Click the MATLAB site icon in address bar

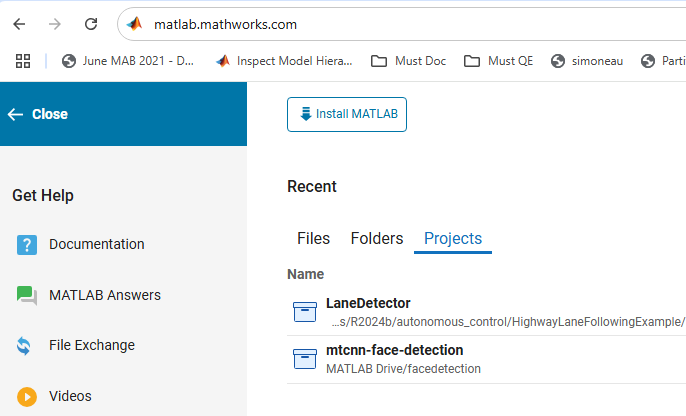pyautogui.click(x=135, y=24)
